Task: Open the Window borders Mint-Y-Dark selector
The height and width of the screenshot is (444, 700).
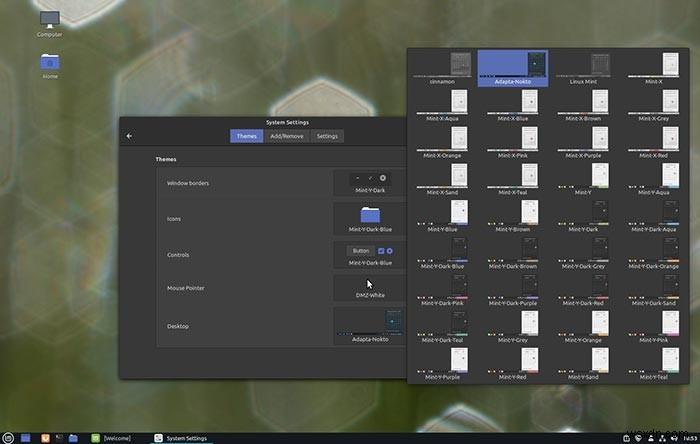Action: coord(370,183)
